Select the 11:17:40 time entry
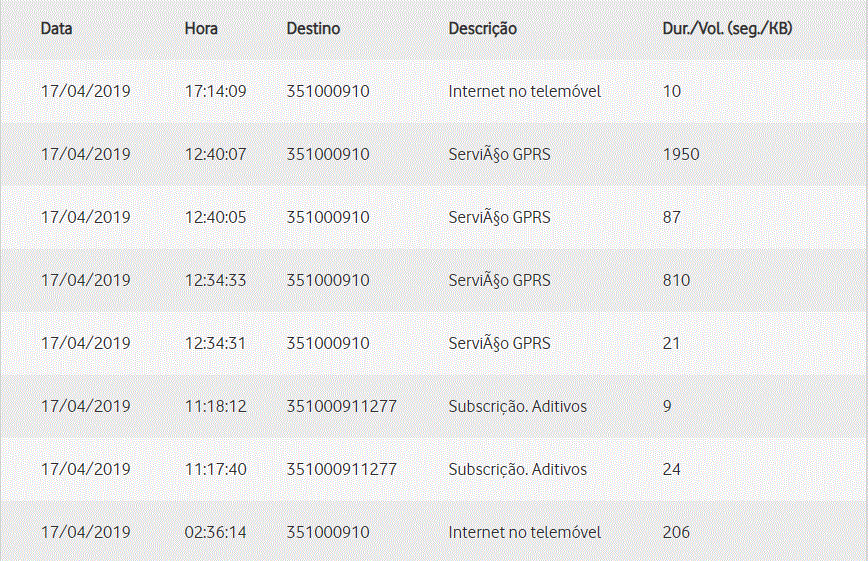 pyautogui.click(x=215, y=469)
